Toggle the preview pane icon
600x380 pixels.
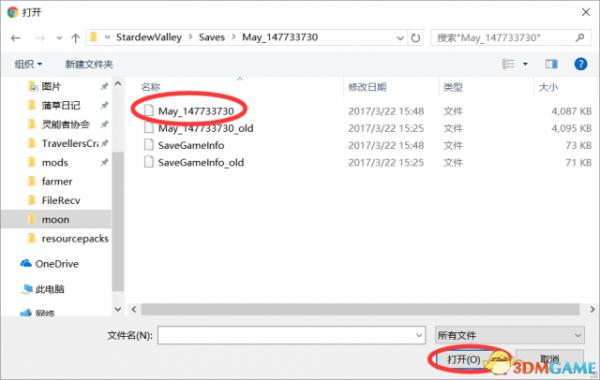[x=551, y=64]
